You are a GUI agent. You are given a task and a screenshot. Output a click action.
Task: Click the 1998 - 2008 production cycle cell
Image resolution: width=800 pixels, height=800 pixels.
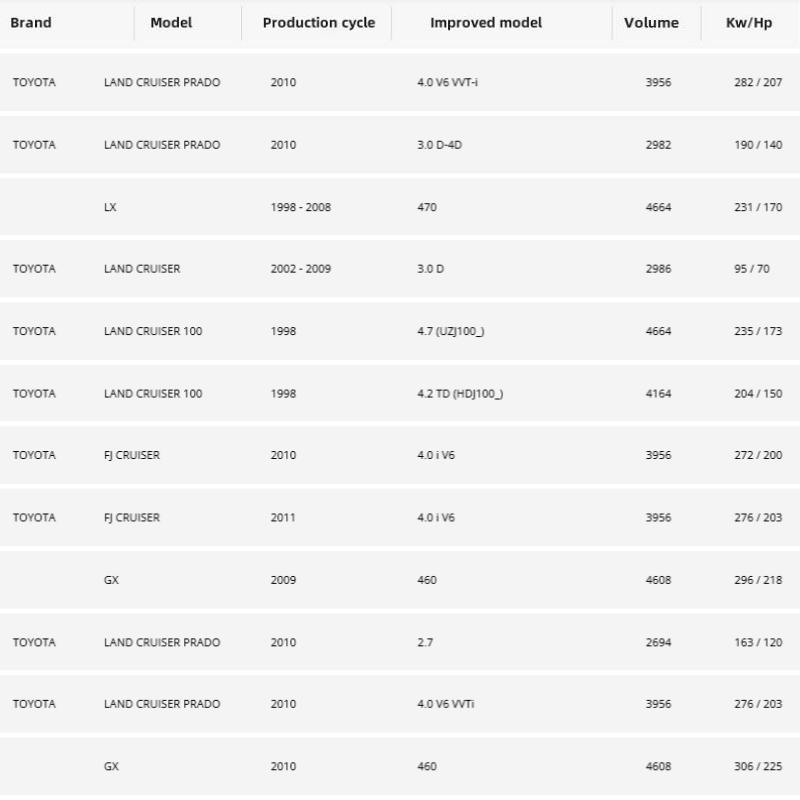pyautogui.click(x=300, y=207)
